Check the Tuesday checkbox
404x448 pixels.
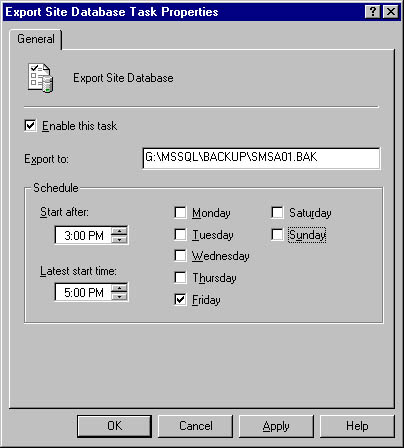[x=180, y=235]
